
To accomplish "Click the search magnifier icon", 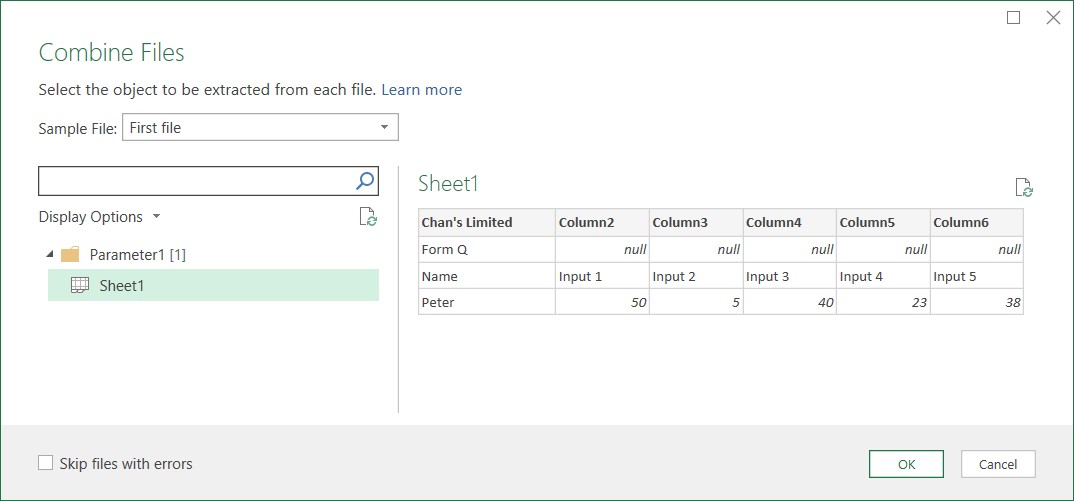I will click(365, 180).
